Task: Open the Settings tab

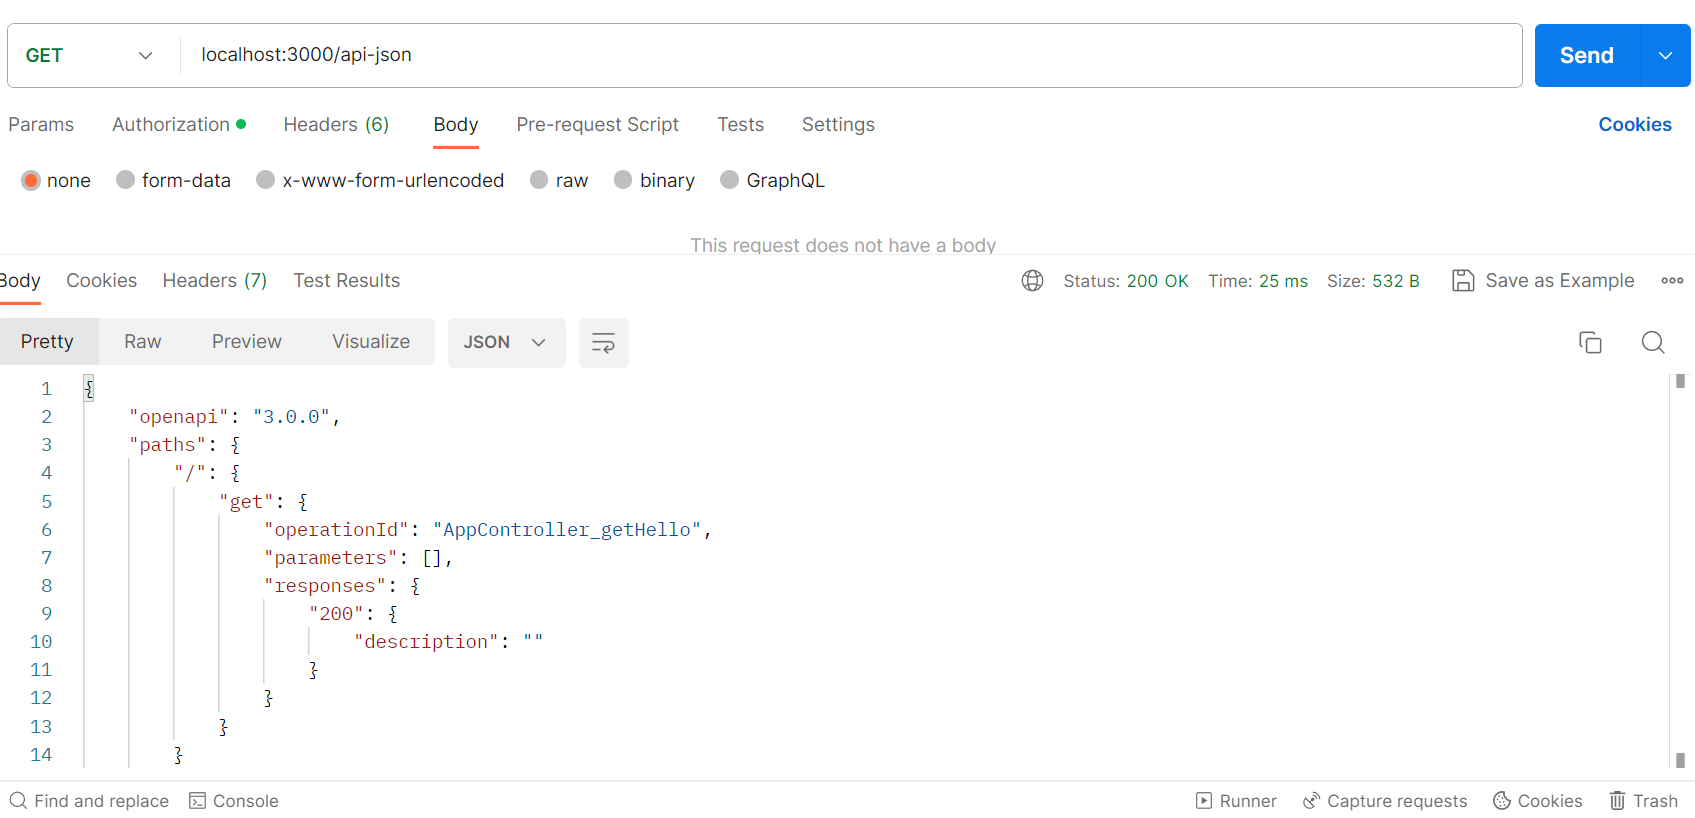Action: [838, 124]
